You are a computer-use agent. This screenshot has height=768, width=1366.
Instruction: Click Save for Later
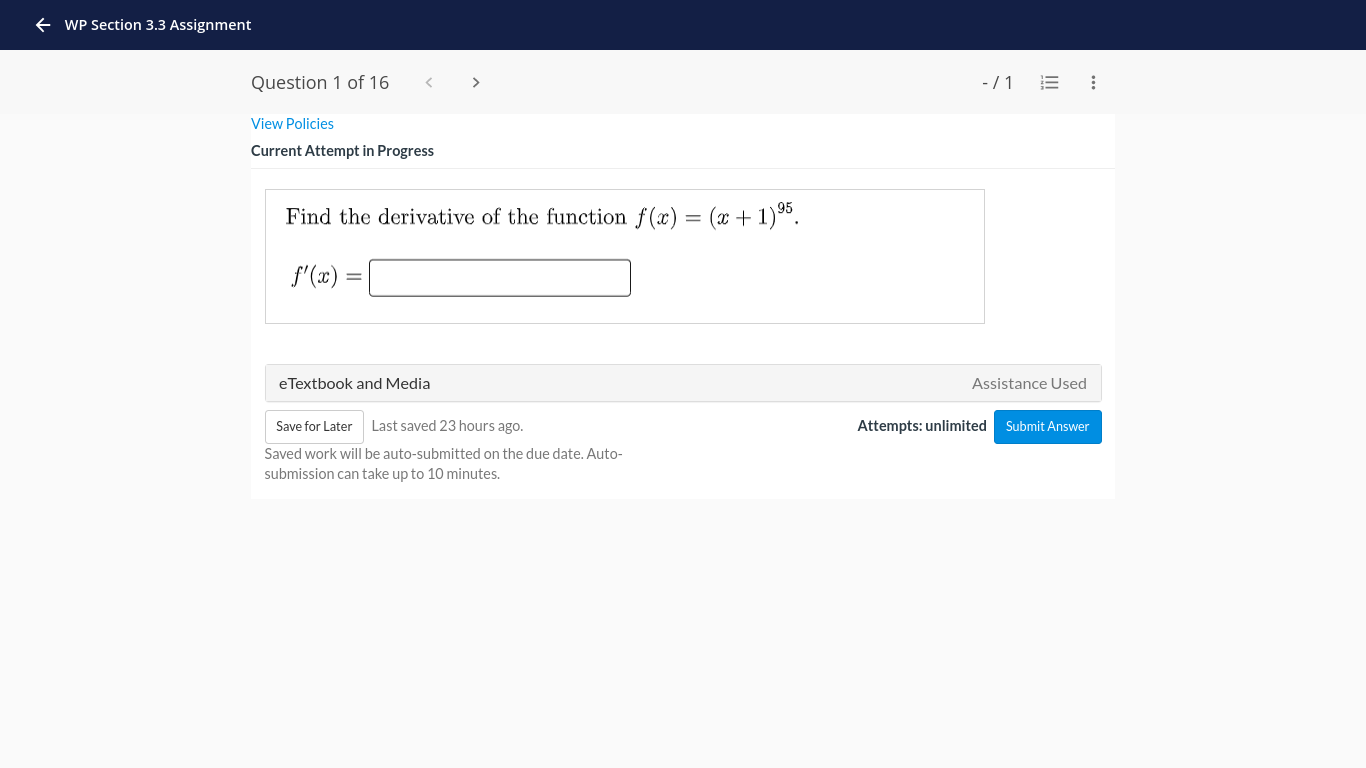point(314,426)
